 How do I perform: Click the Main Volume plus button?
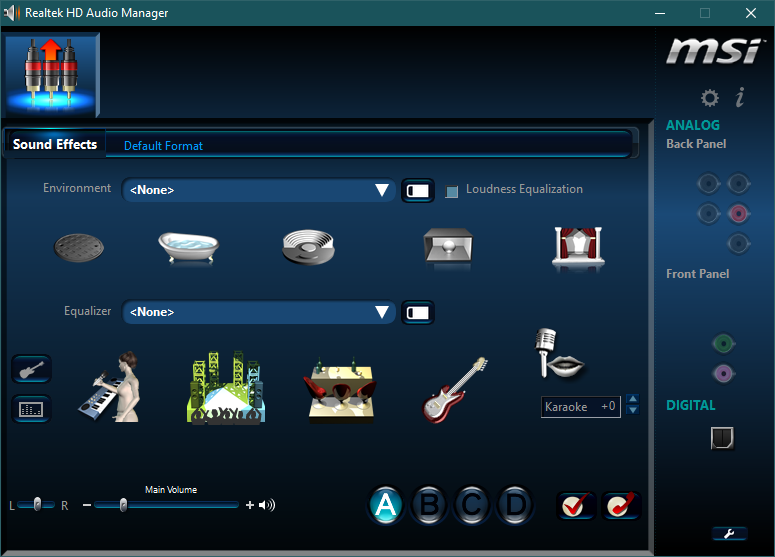(250, 505)
